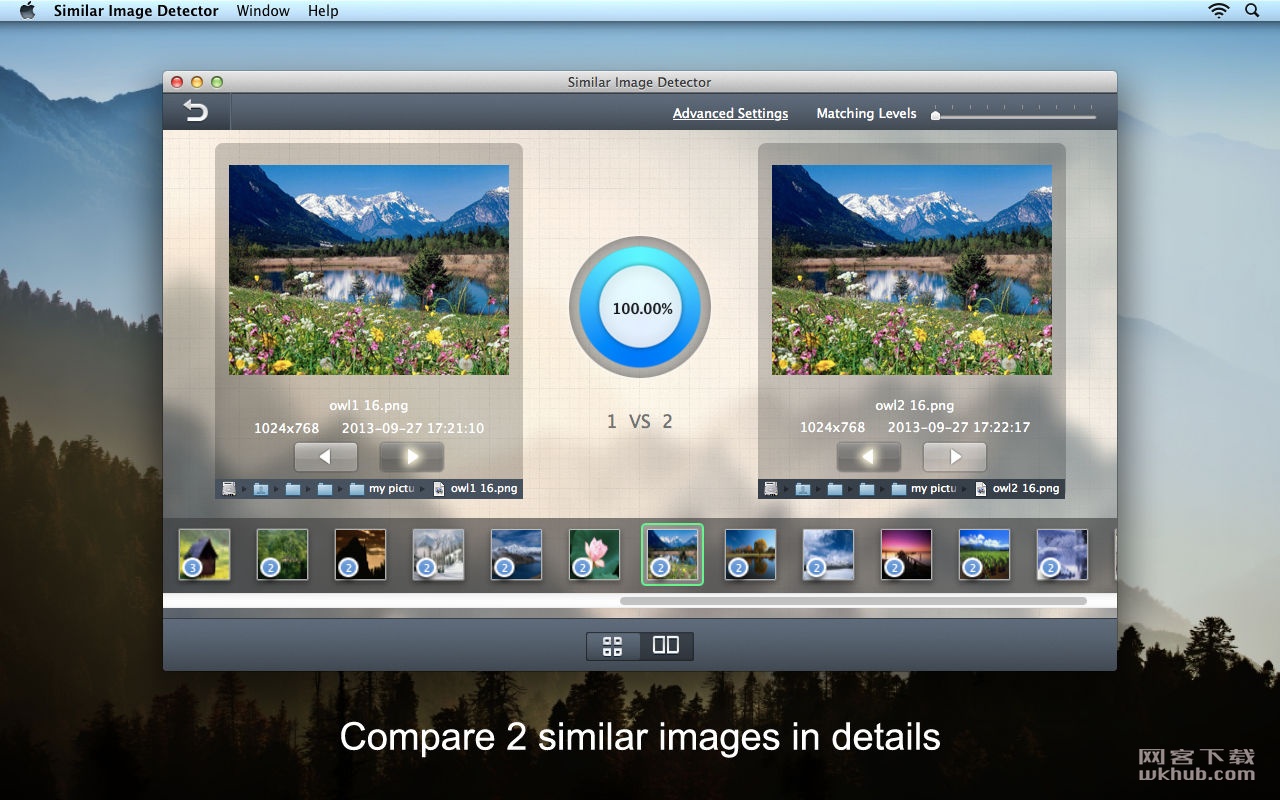The image size is (1280, 800).
Task: Click the home folder icon in right path bar
Action: pyautogui.click(x=803, y=488)
